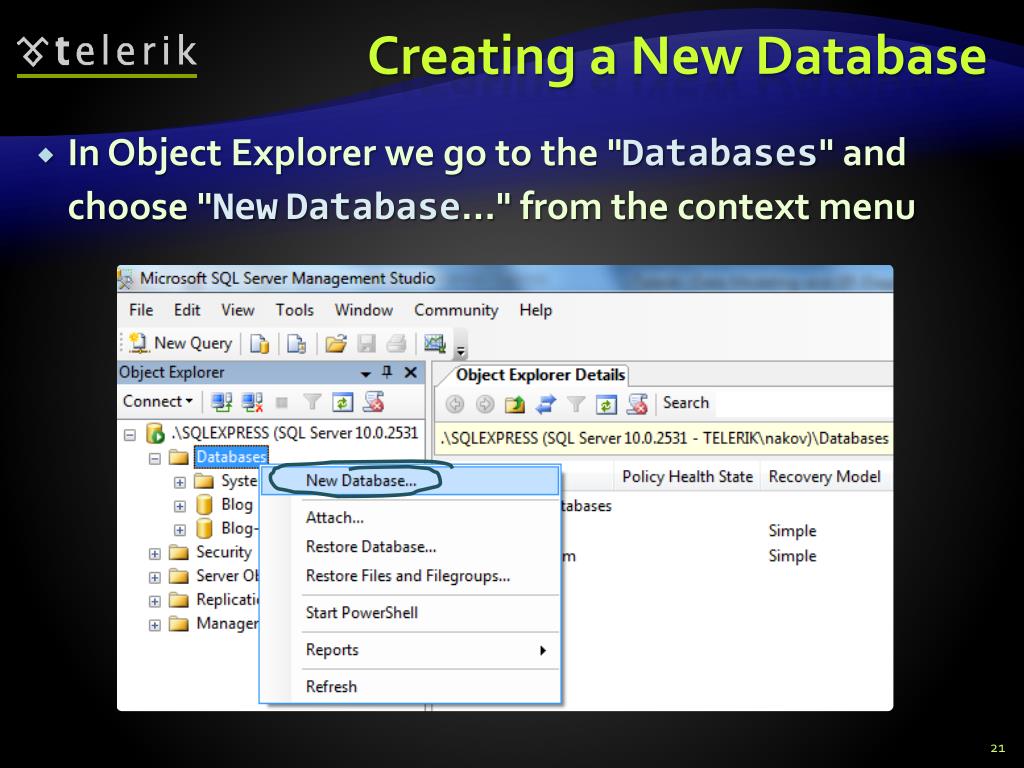The width and height of the screenshot is (1024, 768).
Task: Open the Community menu
Action: coord(456,310)
